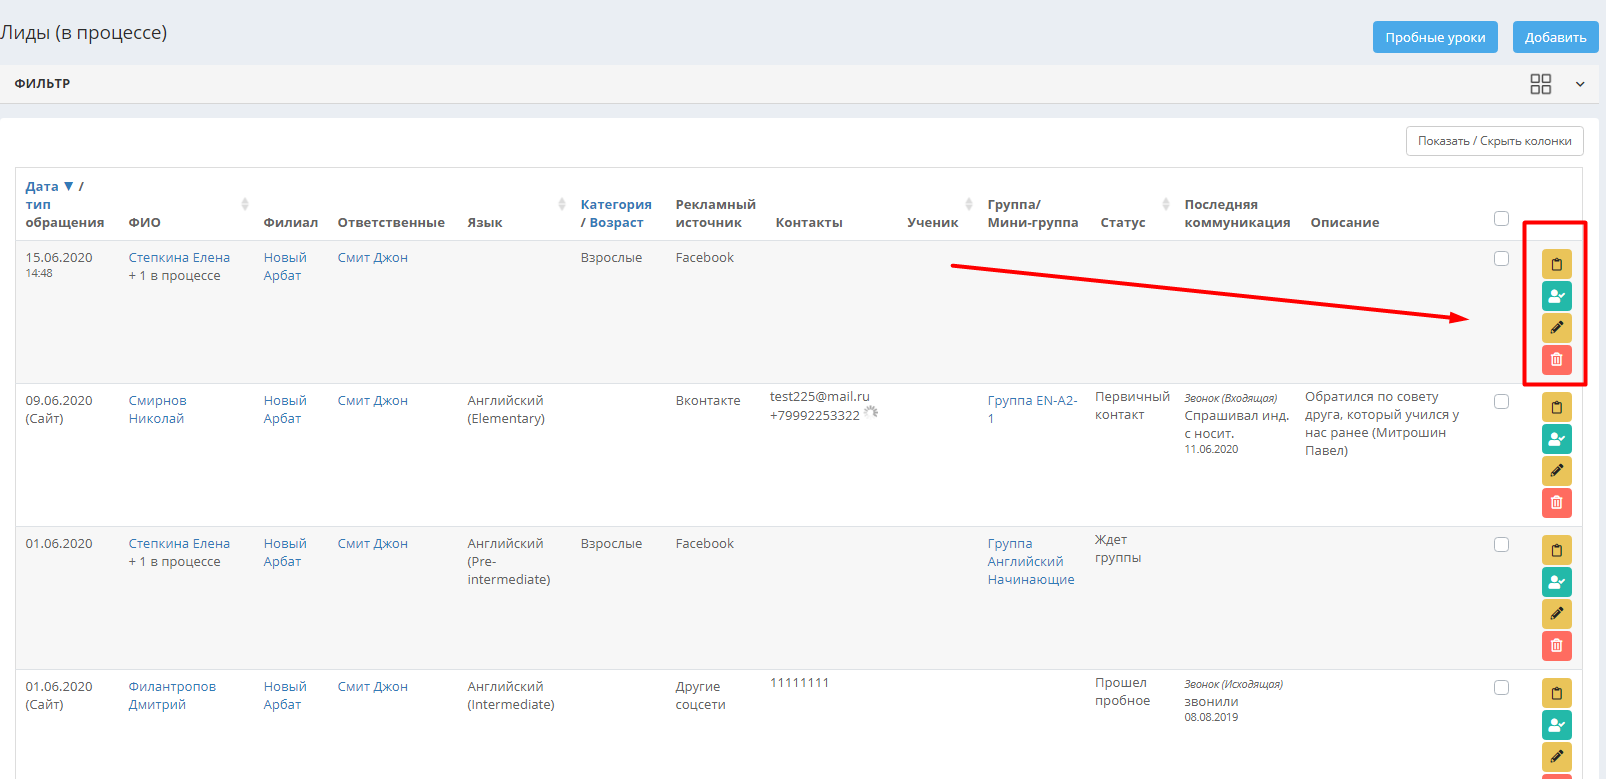Tick the select-all checkbox in table header
The width and height of the screenshot is (1606, 779).
click(x=1501, y=218)
